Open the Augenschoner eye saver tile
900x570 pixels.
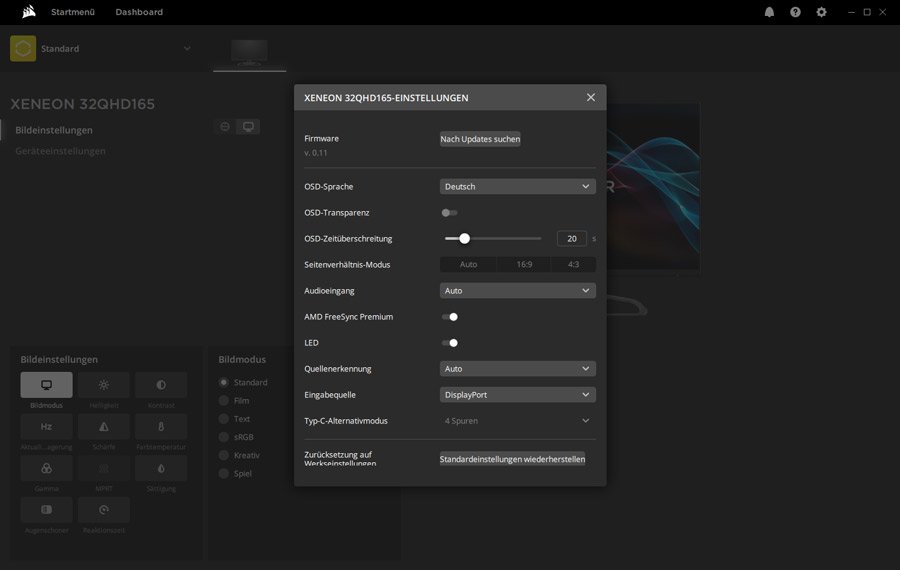(x=46, y=510)
